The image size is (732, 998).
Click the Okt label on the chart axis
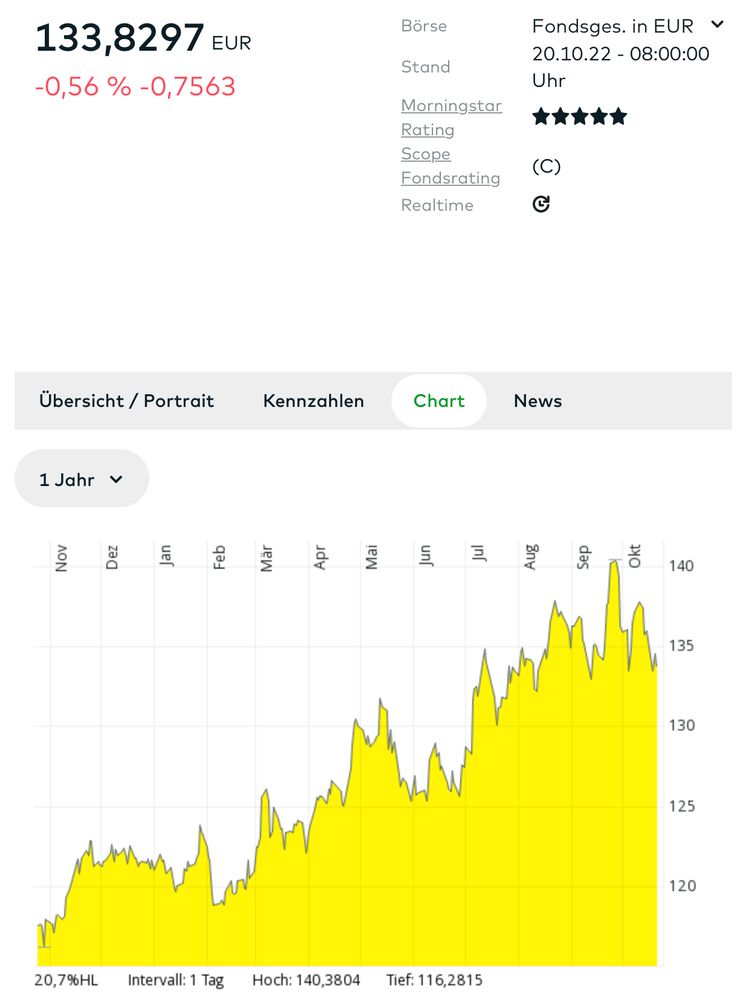637,557
